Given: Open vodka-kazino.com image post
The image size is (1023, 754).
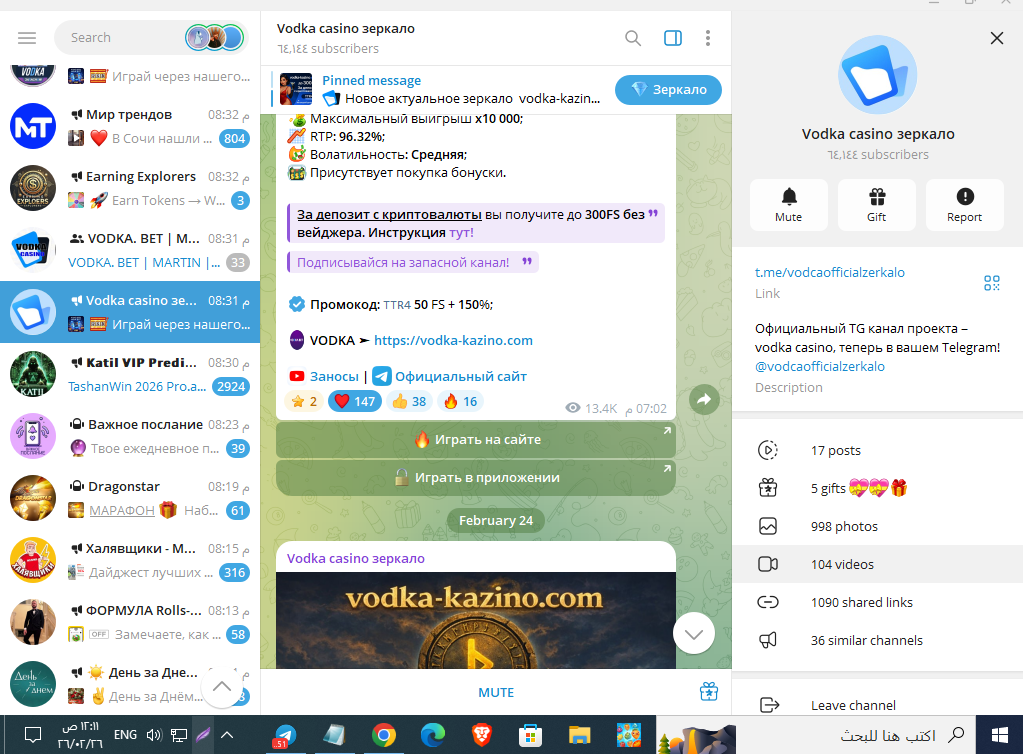Looking at the screenshot, I should pos(476,620).
